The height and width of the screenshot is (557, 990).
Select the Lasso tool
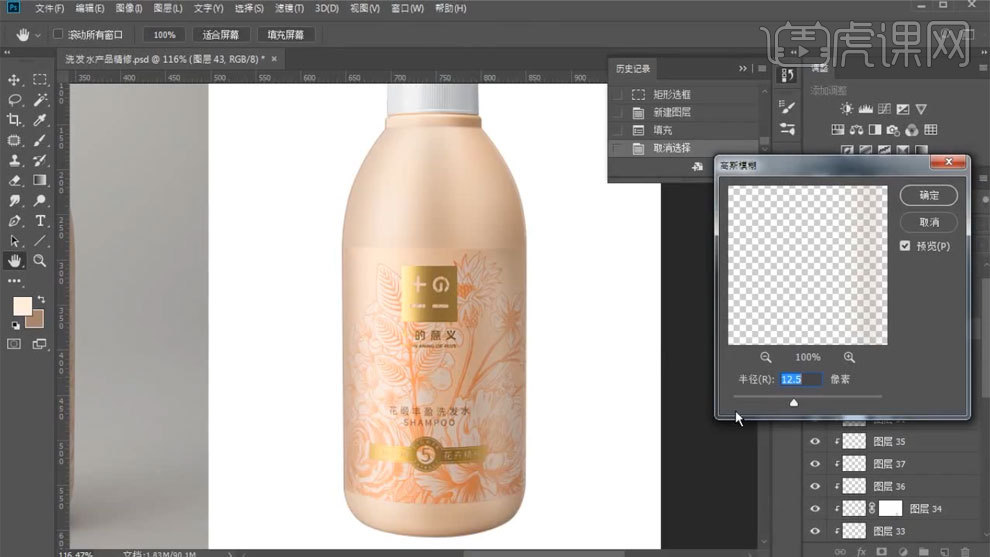pyautogui.click(x=14, y=100)
